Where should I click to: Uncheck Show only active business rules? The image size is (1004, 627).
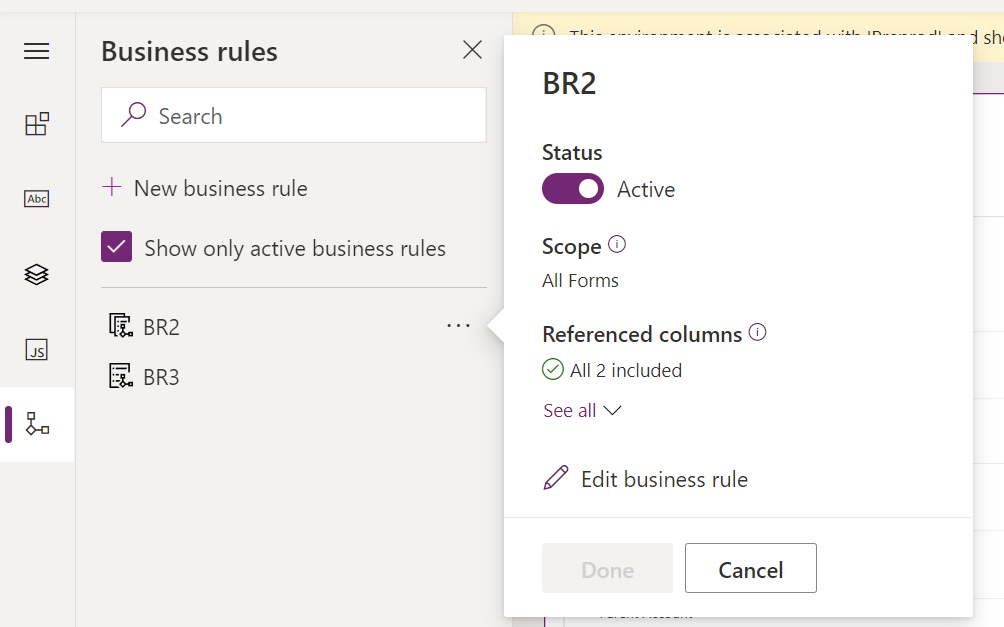click(117, 248)
